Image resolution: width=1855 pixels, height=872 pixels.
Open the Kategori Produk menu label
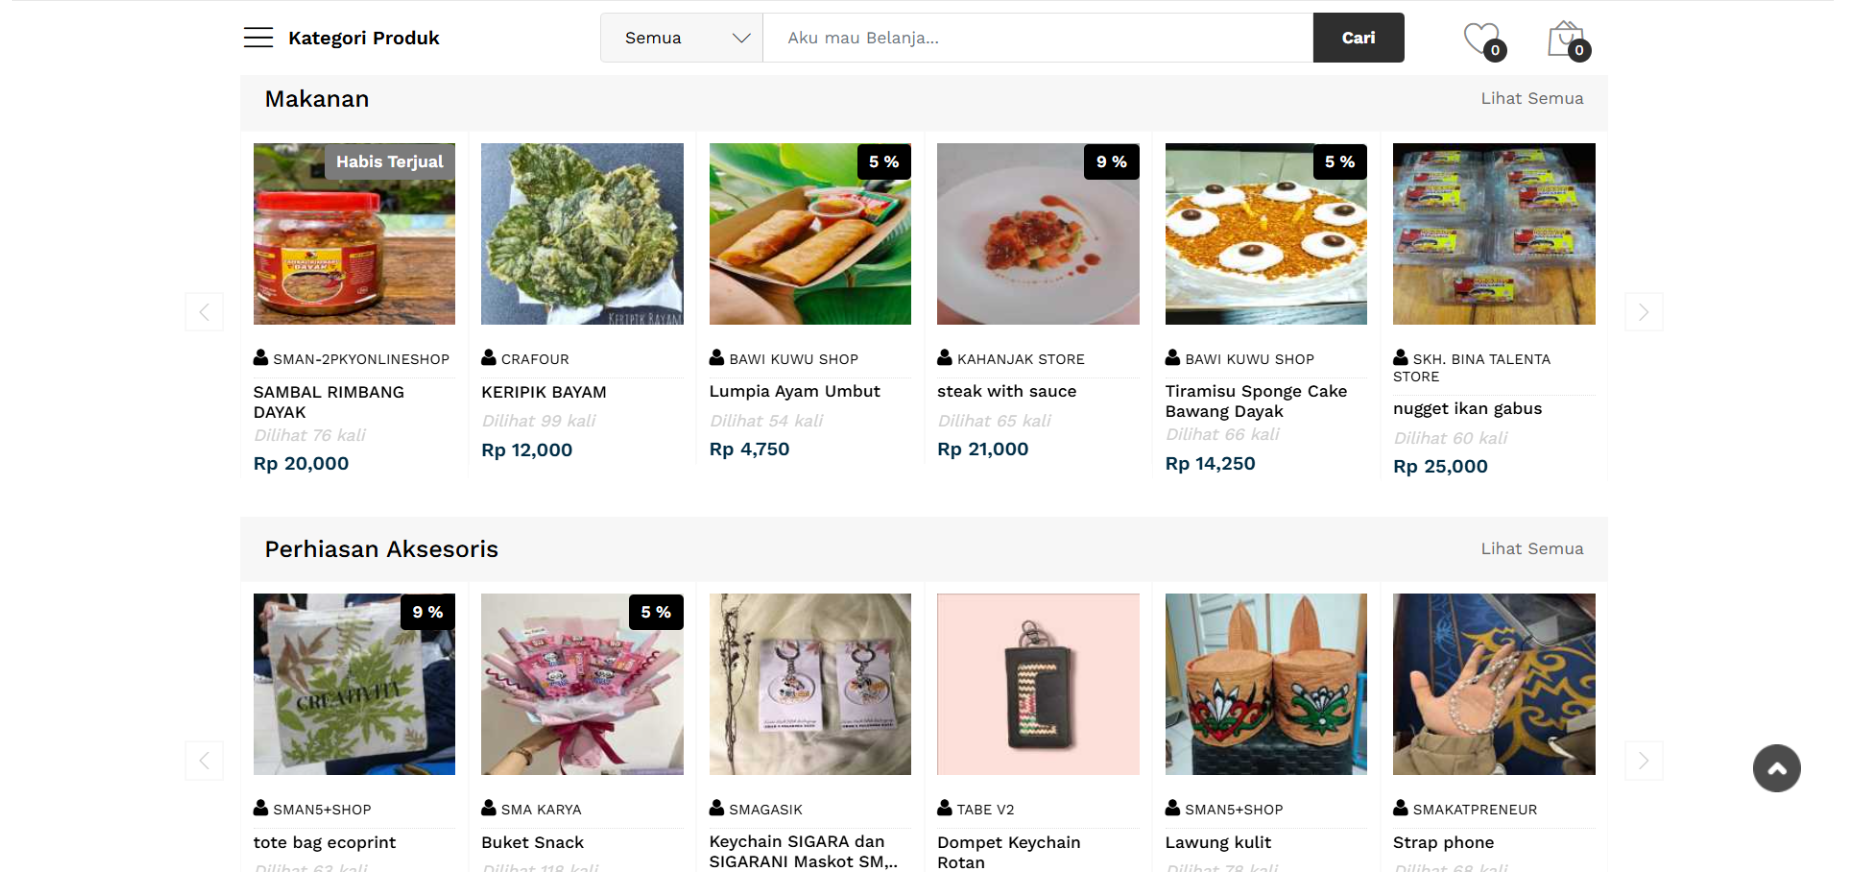(x=364, y=38)
